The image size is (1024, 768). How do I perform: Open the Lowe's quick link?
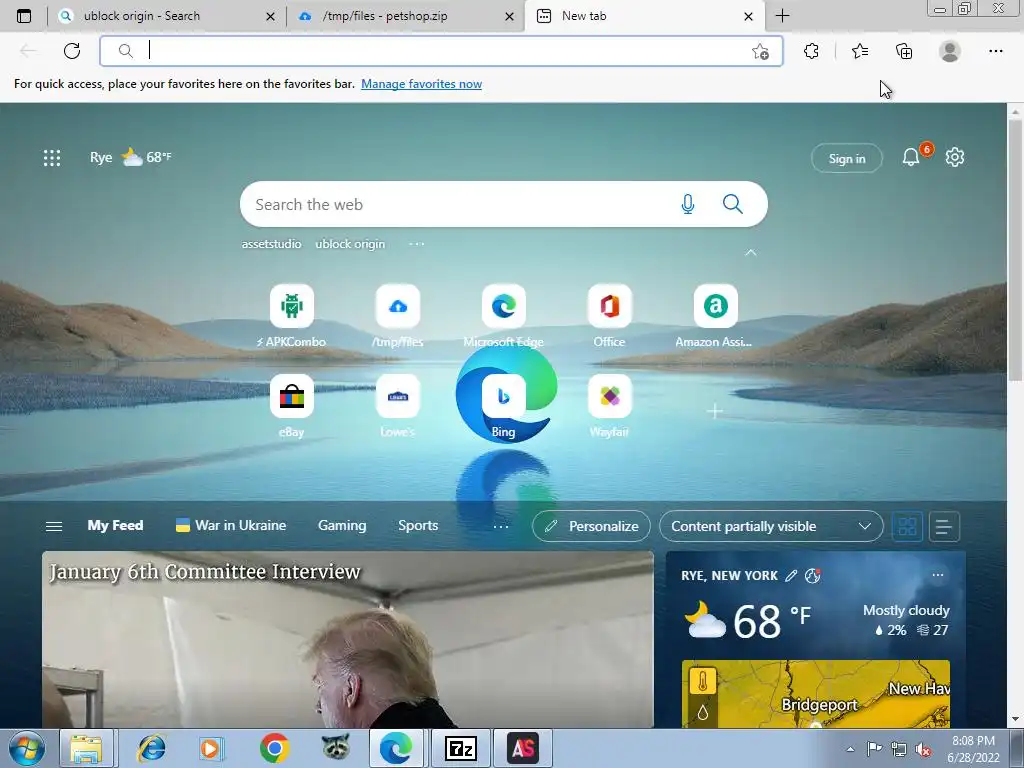398,406
